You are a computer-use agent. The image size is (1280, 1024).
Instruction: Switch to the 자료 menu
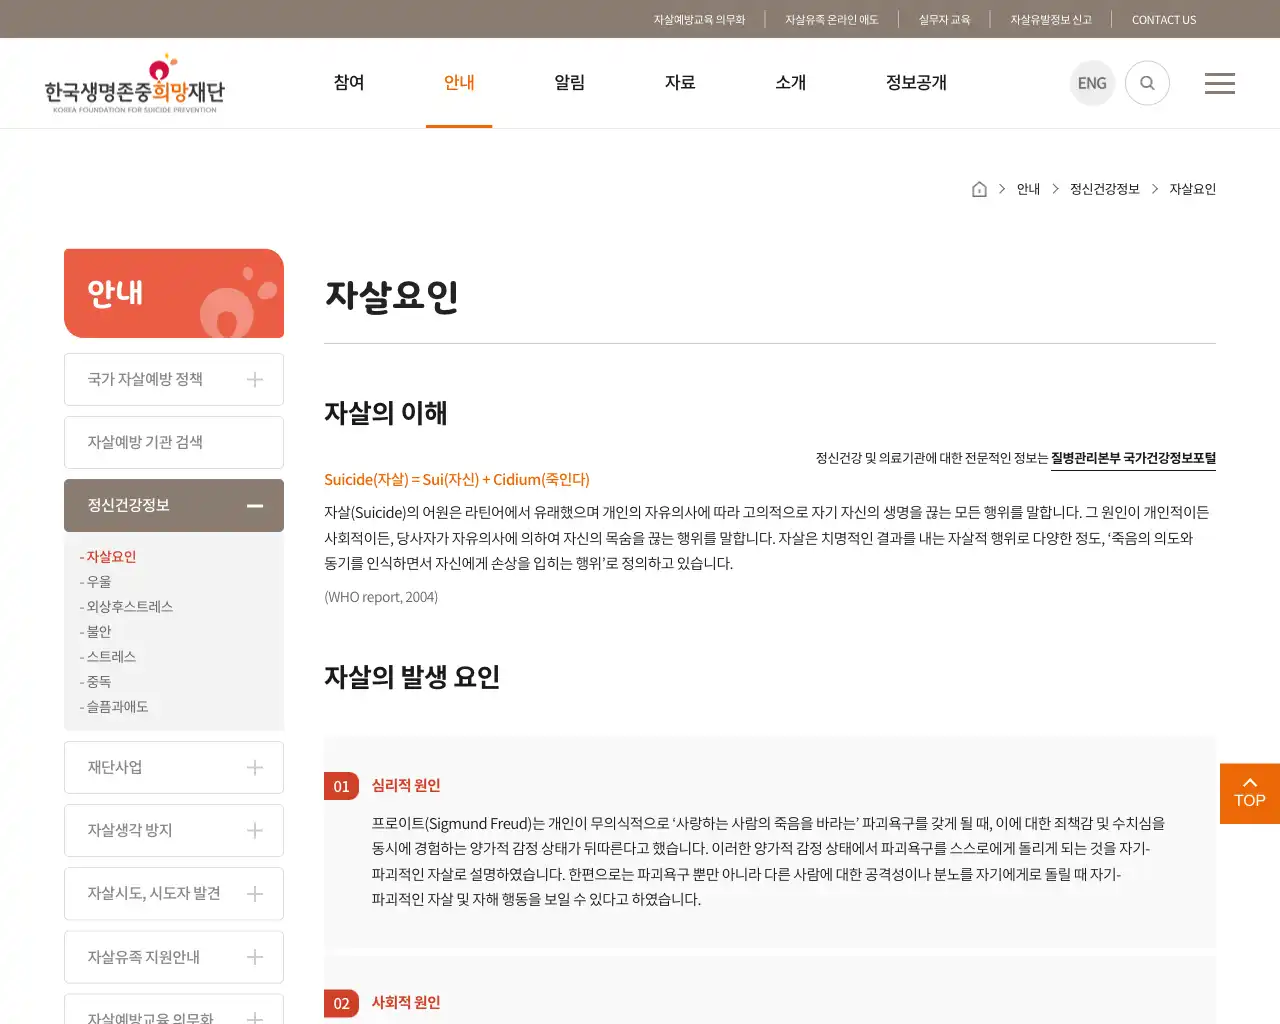coord(680,83)
